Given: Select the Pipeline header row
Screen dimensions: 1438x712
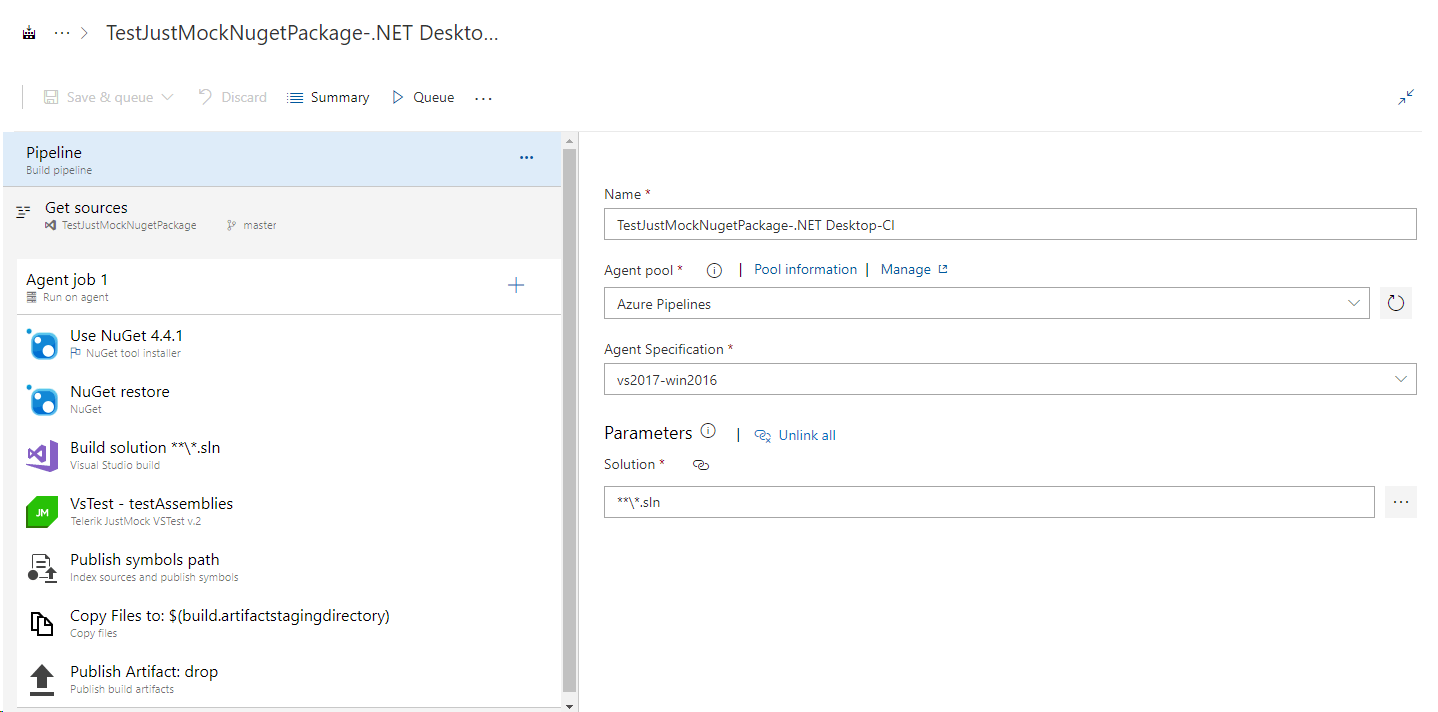Looking at the screenshot, I should click(x=282, y=159).
